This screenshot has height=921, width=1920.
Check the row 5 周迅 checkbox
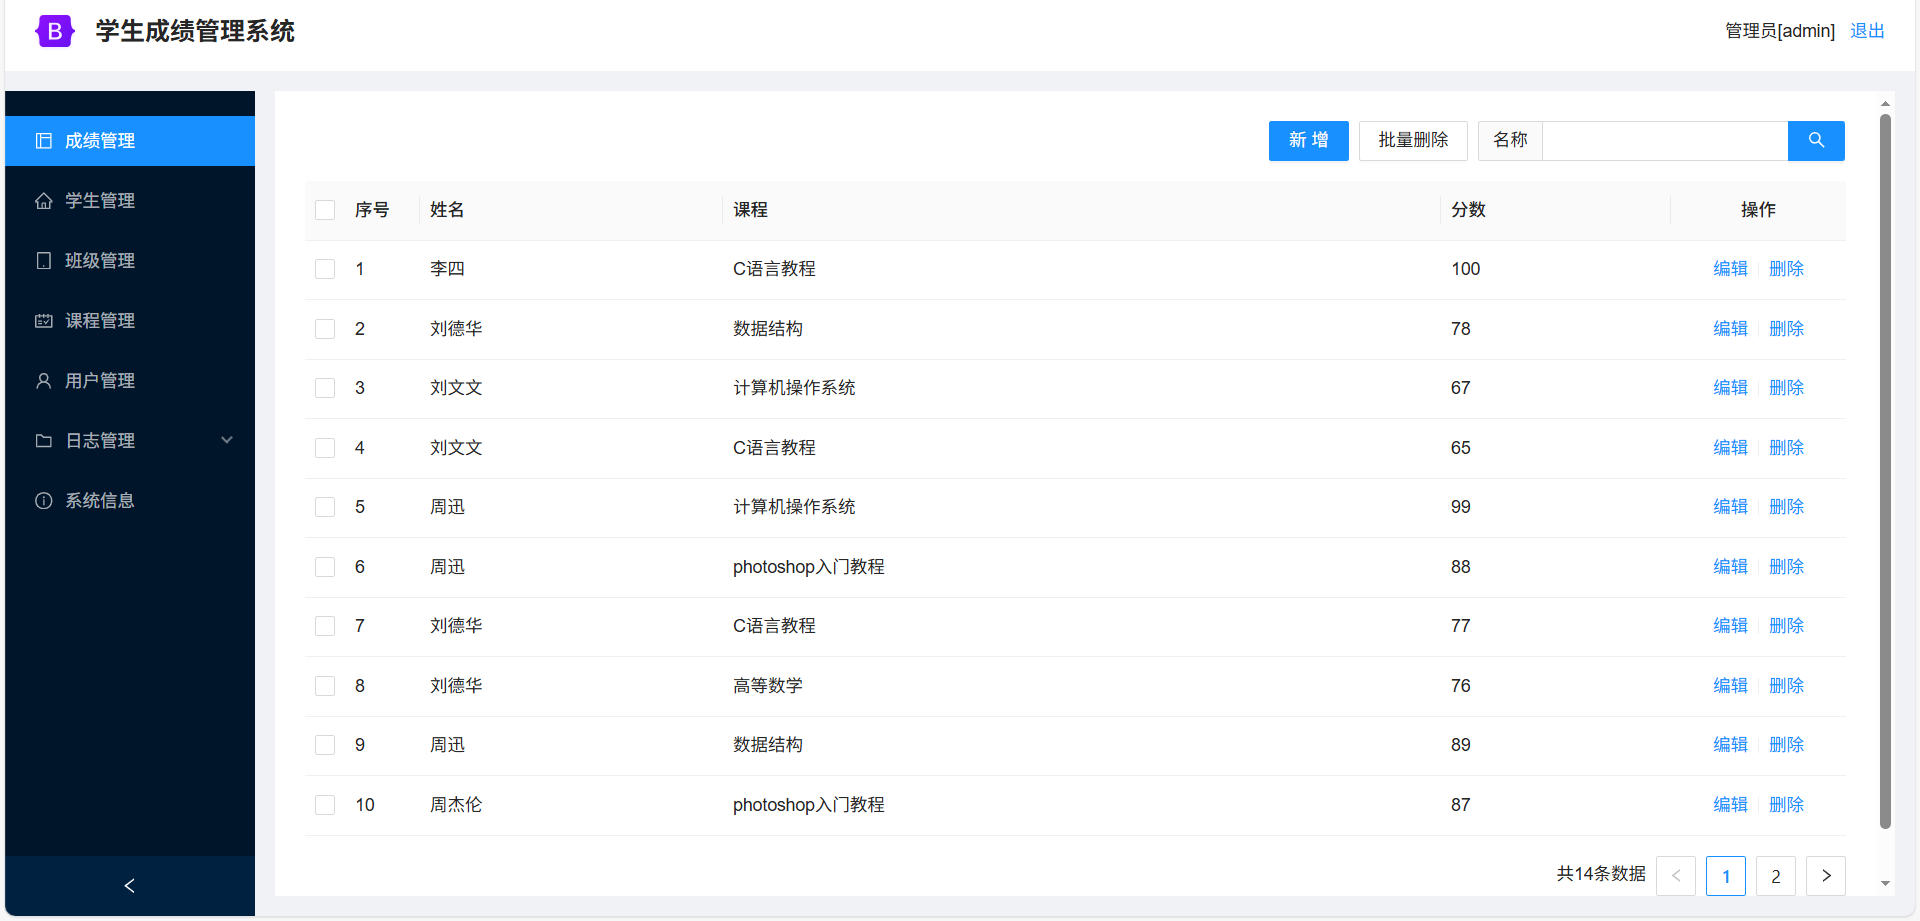[x=325, y=507]
